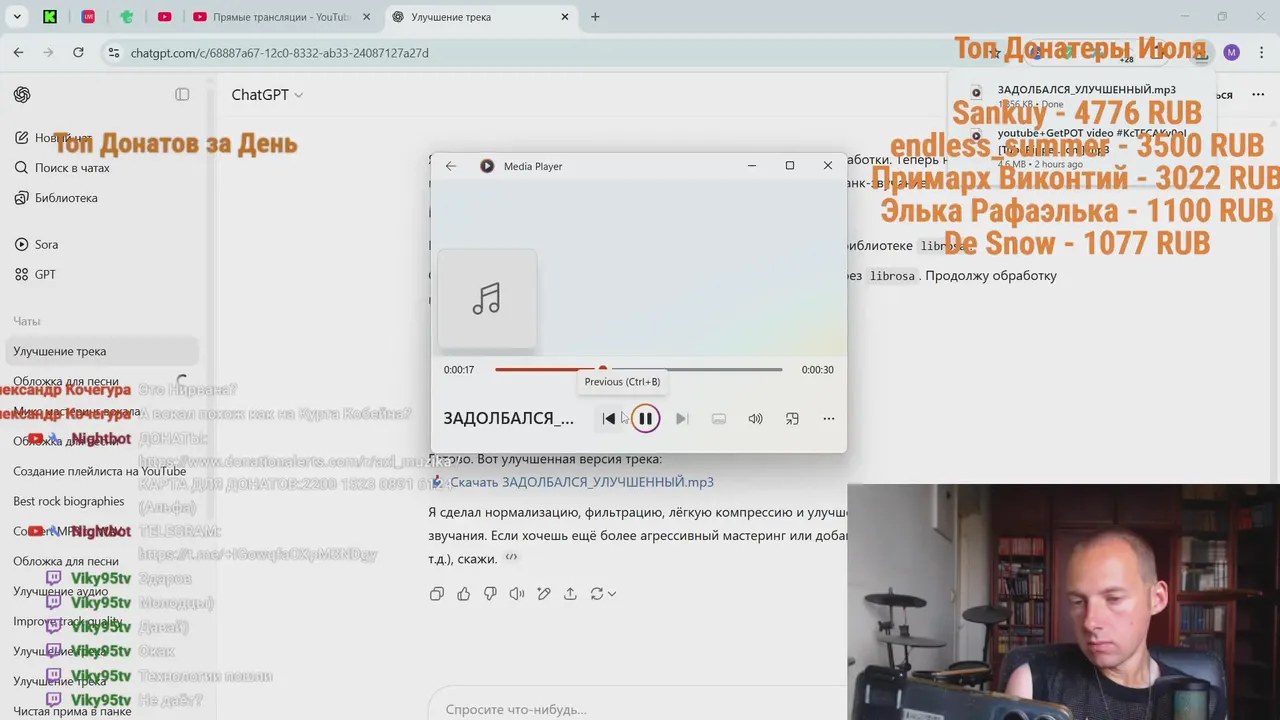Viewport: 1280px width, 720px height.
Task: Download ЗАДОЛБАЛСЯ_УЛУЧШЕННЫЙ.mp3 via chat link
Action: (x=581, y=482)
